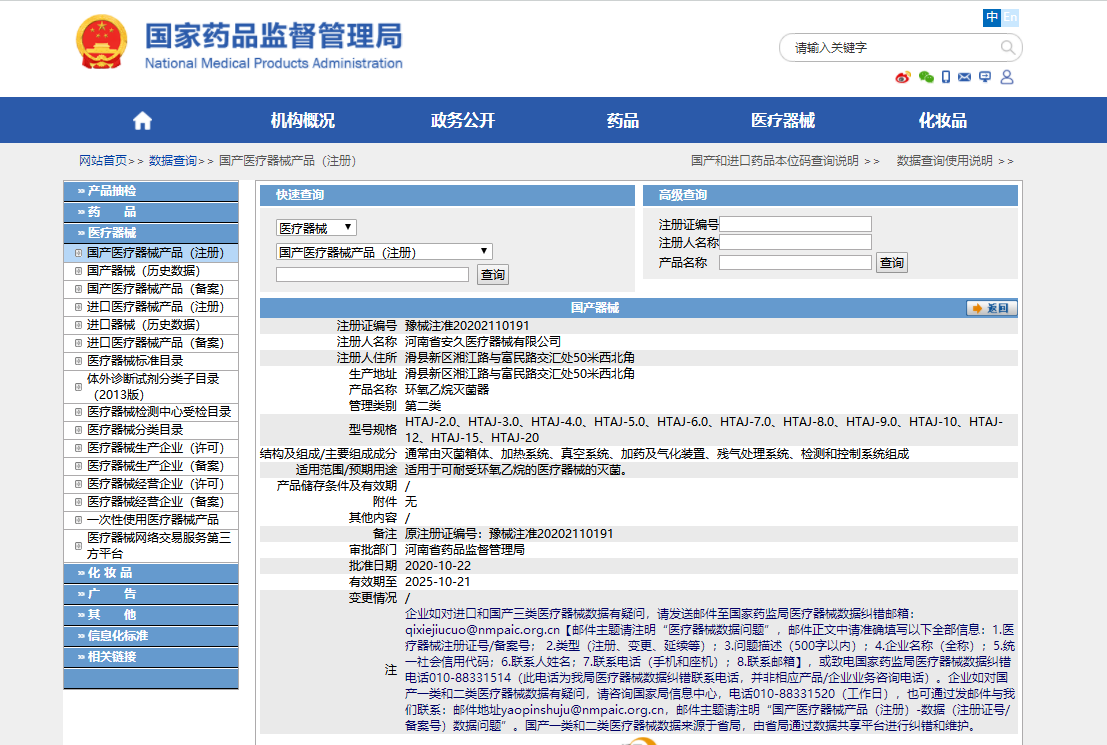
Task: Click the national emblem logo
Action: pyautogui.click(x=102, y=42)
